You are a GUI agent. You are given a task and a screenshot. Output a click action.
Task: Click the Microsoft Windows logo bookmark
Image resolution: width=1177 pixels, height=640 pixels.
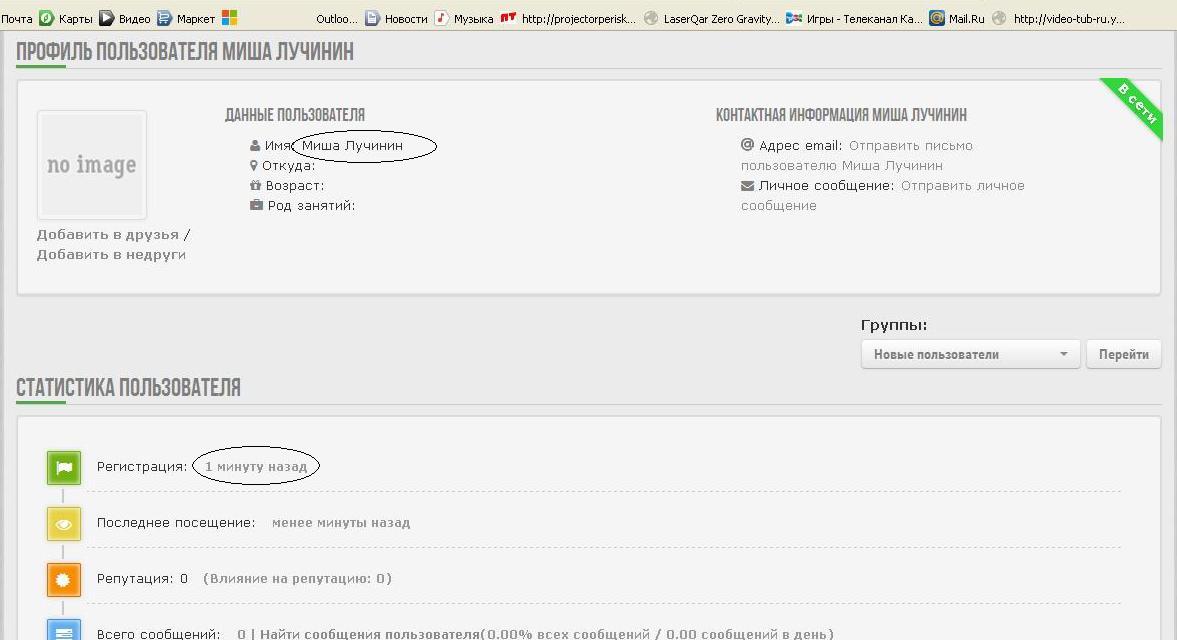click(229, 18)
